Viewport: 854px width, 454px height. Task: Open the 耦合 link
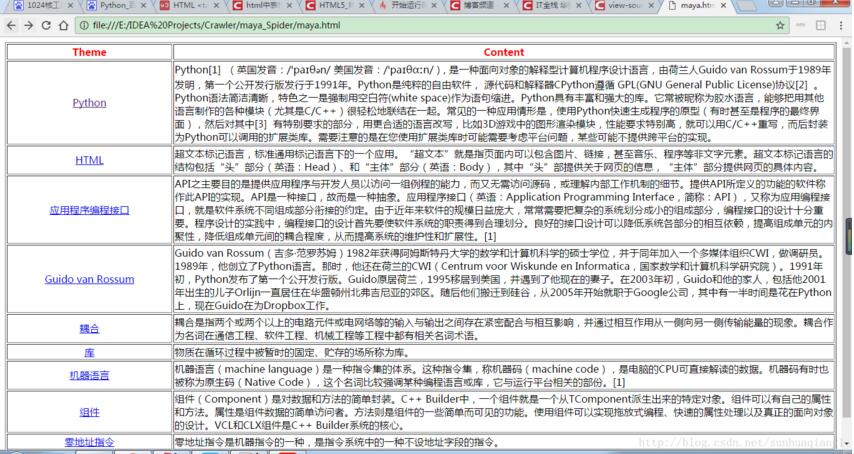tap(89, 329)
